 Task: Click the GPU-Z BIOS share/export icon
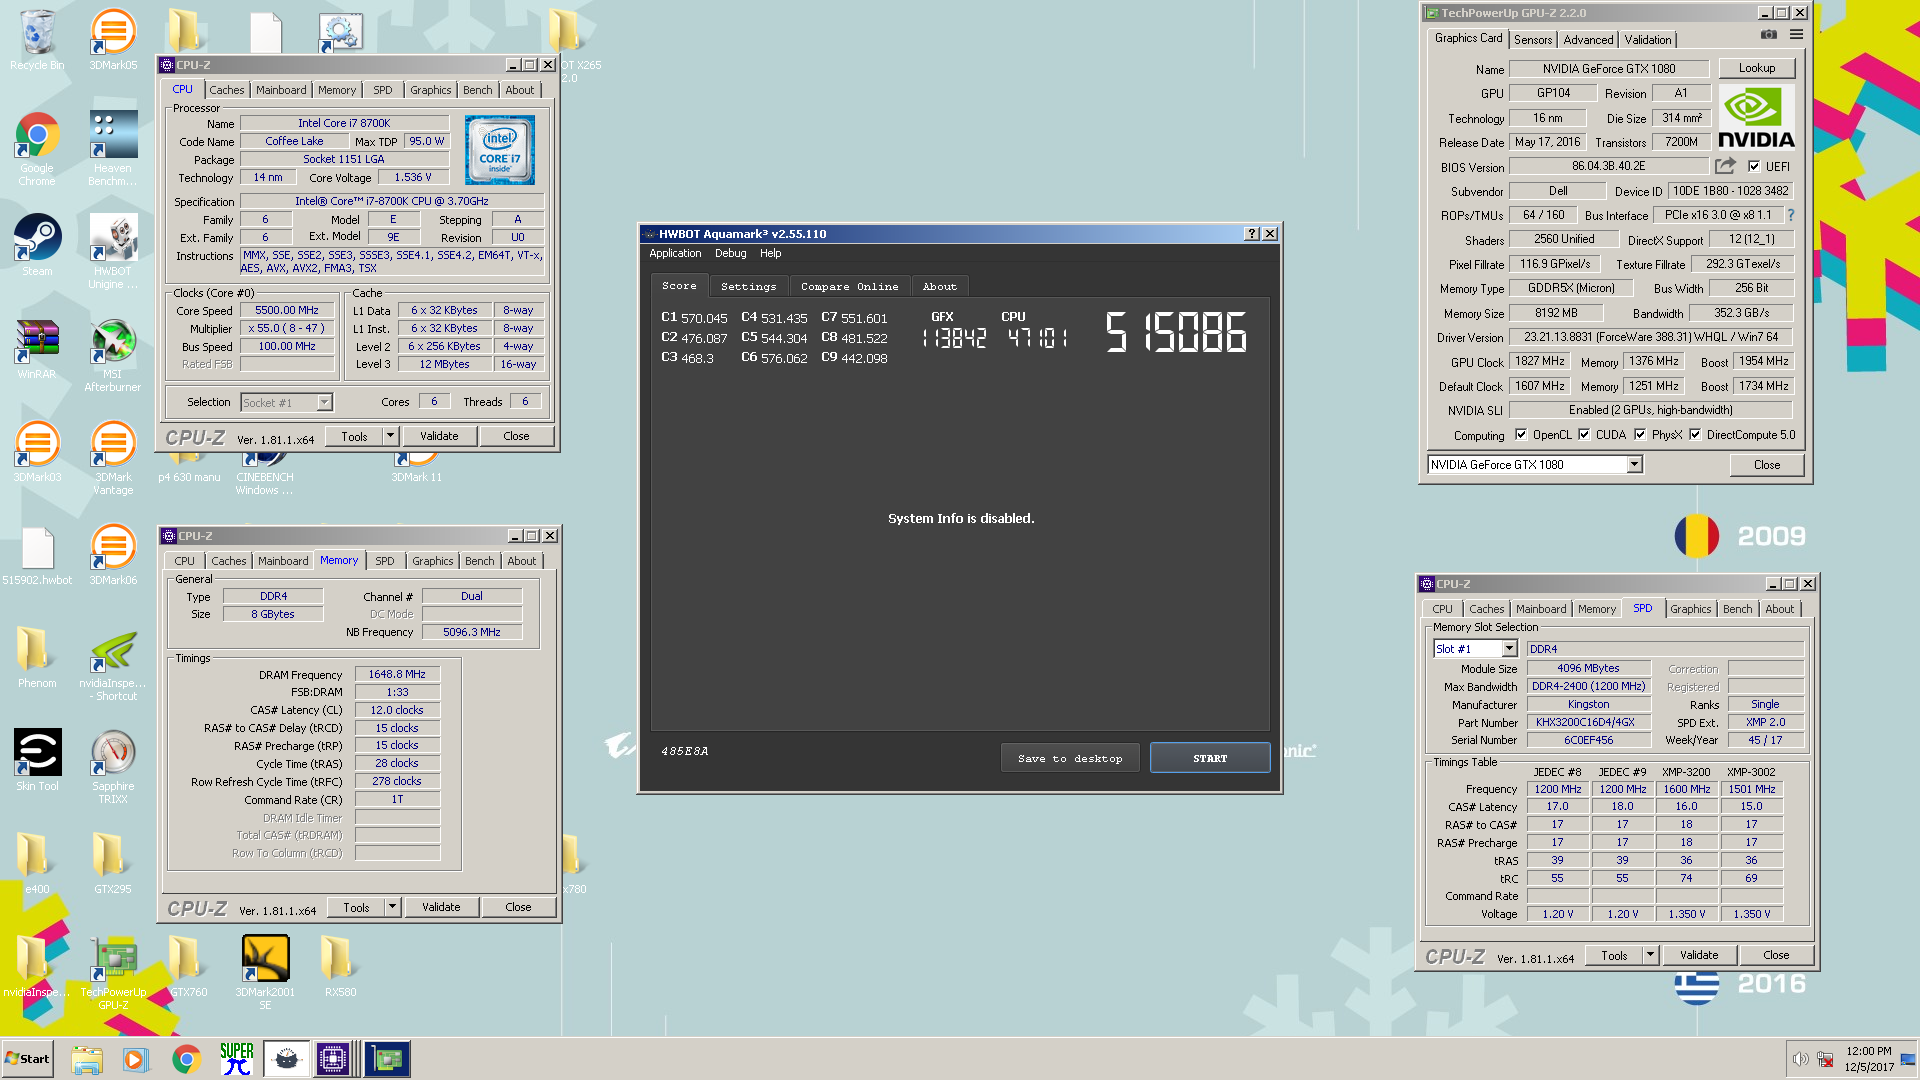coord(1725,166)
